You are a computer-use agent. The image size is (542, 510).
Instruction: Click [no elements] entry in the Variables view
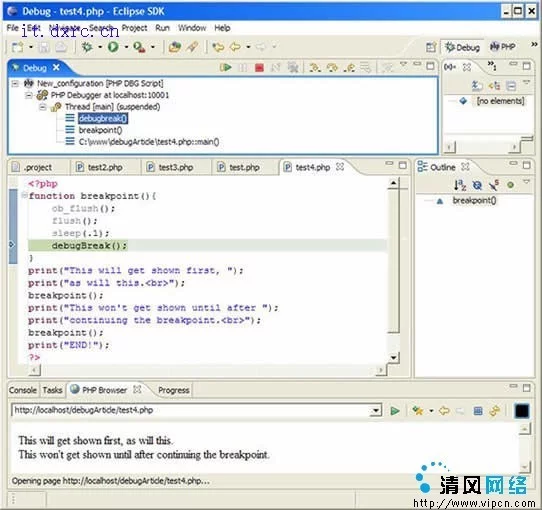(x=500, y=101)
